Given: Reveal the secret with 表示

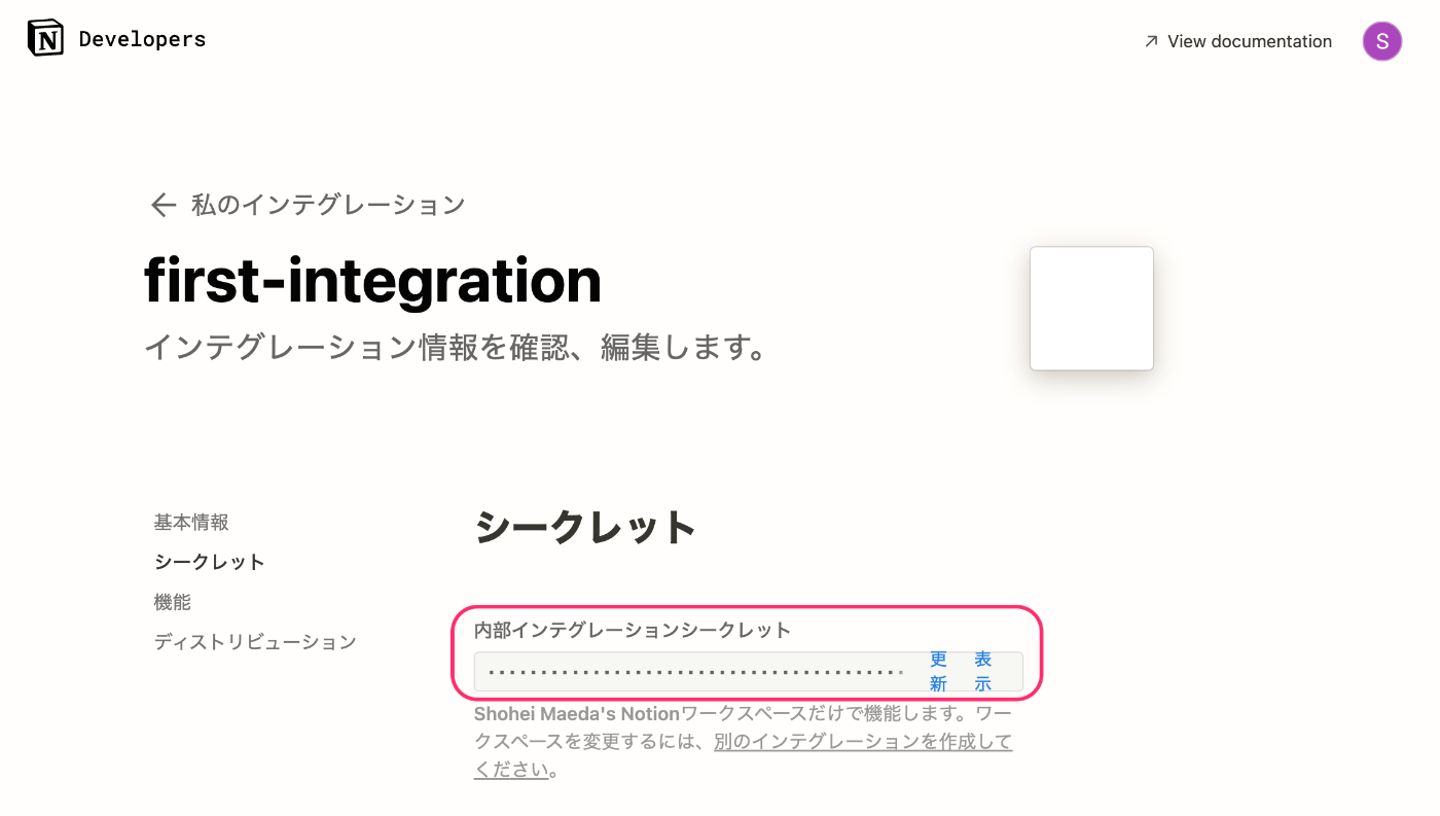Looking at the screenshot, I should click(x=983, y=671).
